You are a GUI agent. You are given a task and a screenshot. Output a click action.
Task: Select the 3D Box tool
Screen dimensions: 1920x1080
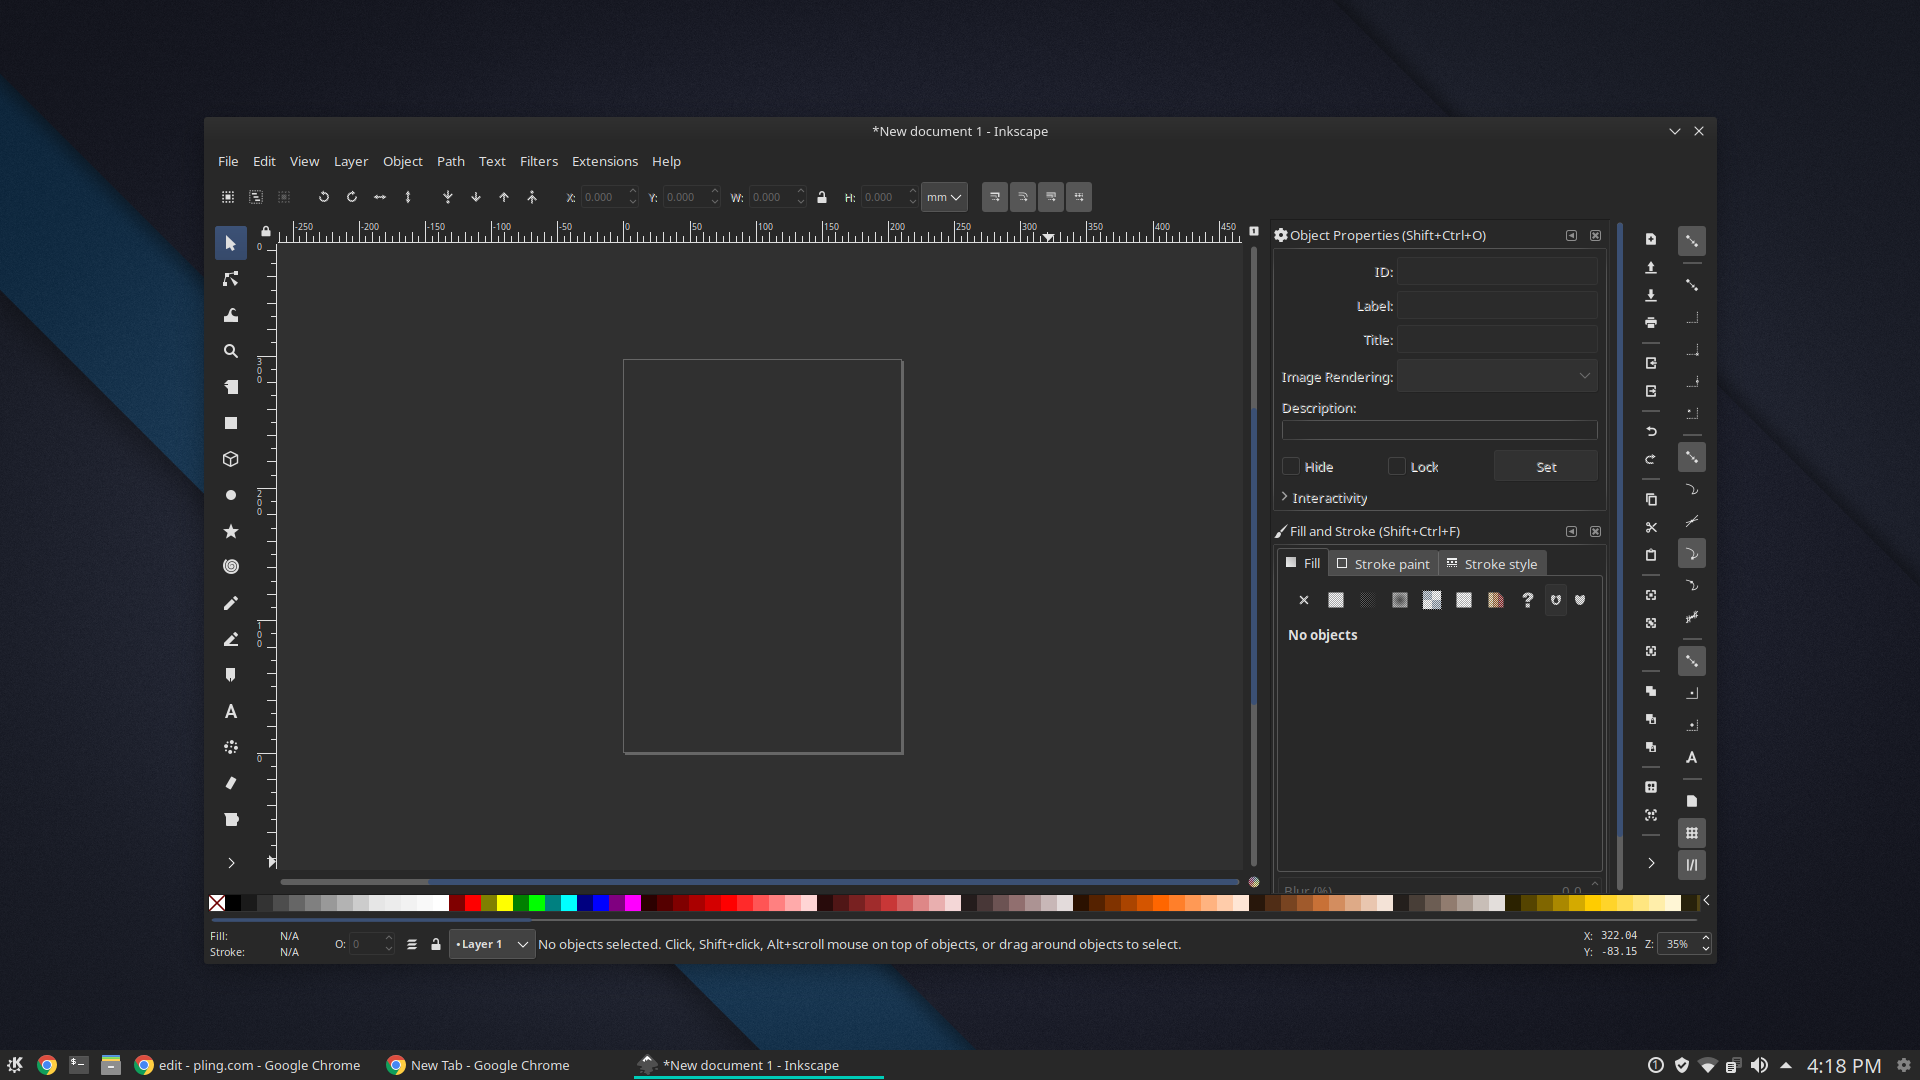click(x=231, y=459)
